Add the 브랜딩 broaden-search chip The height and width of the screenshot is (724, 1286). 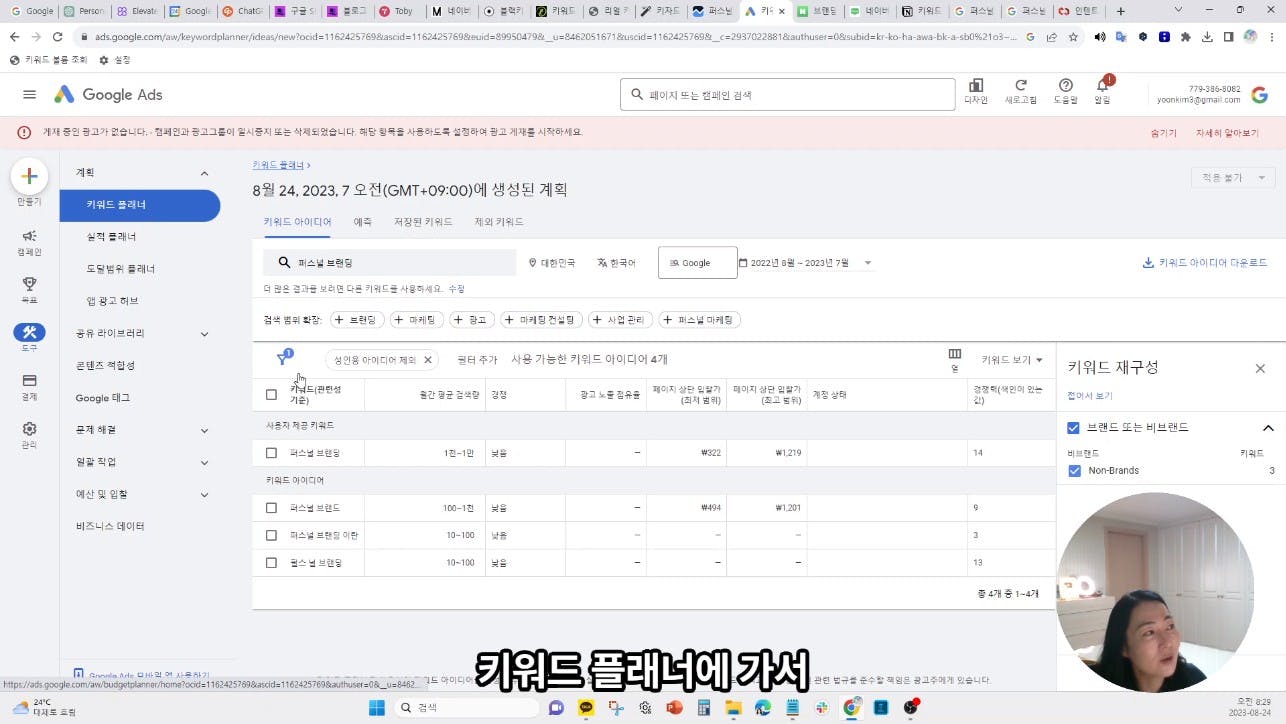click(356, 320)
